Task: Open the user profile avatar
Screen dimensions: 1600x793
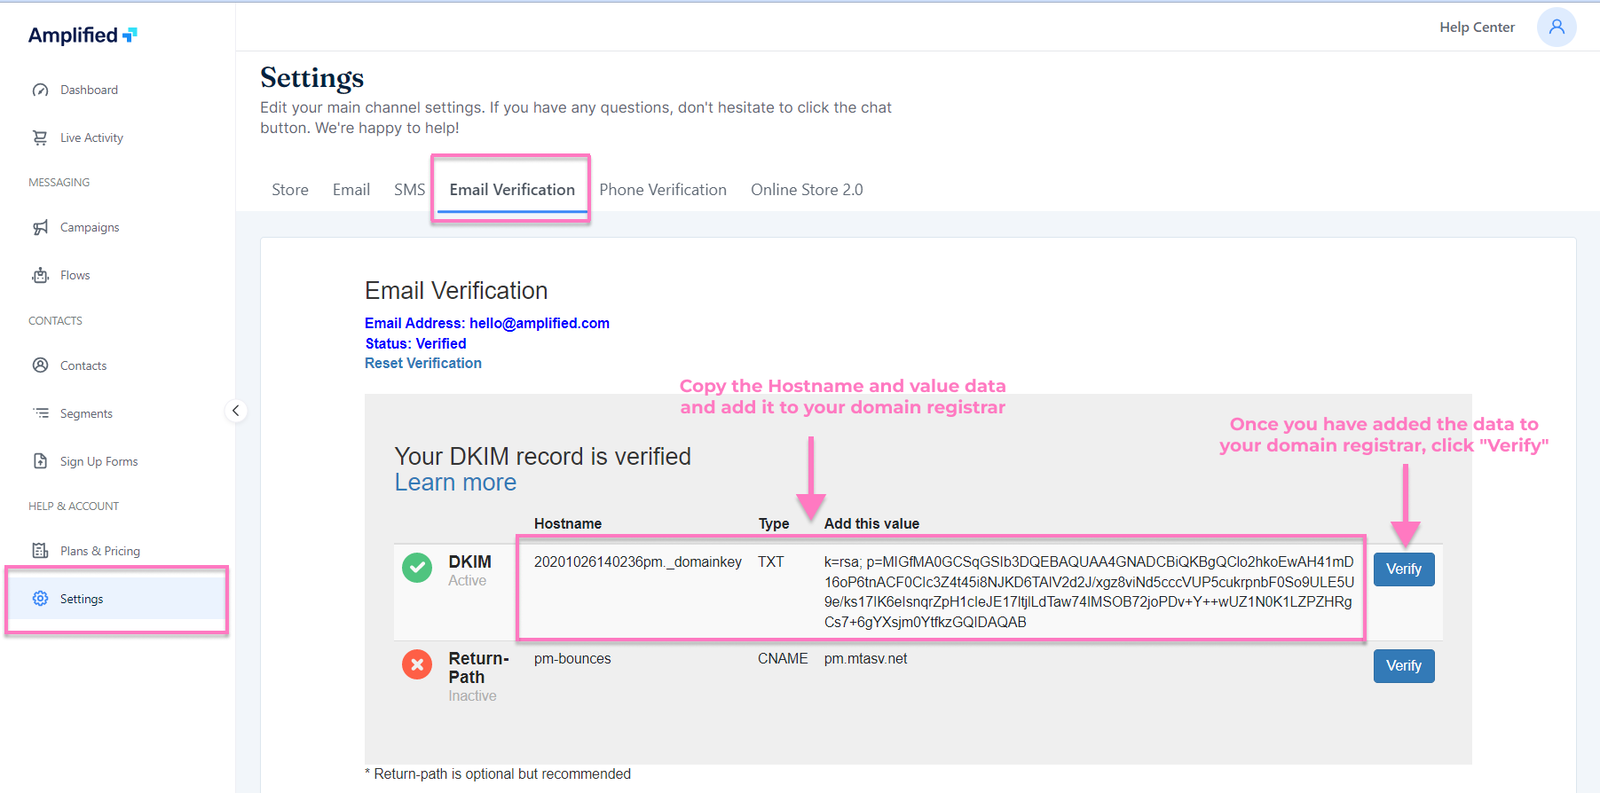Action: tap(1556, 27)
